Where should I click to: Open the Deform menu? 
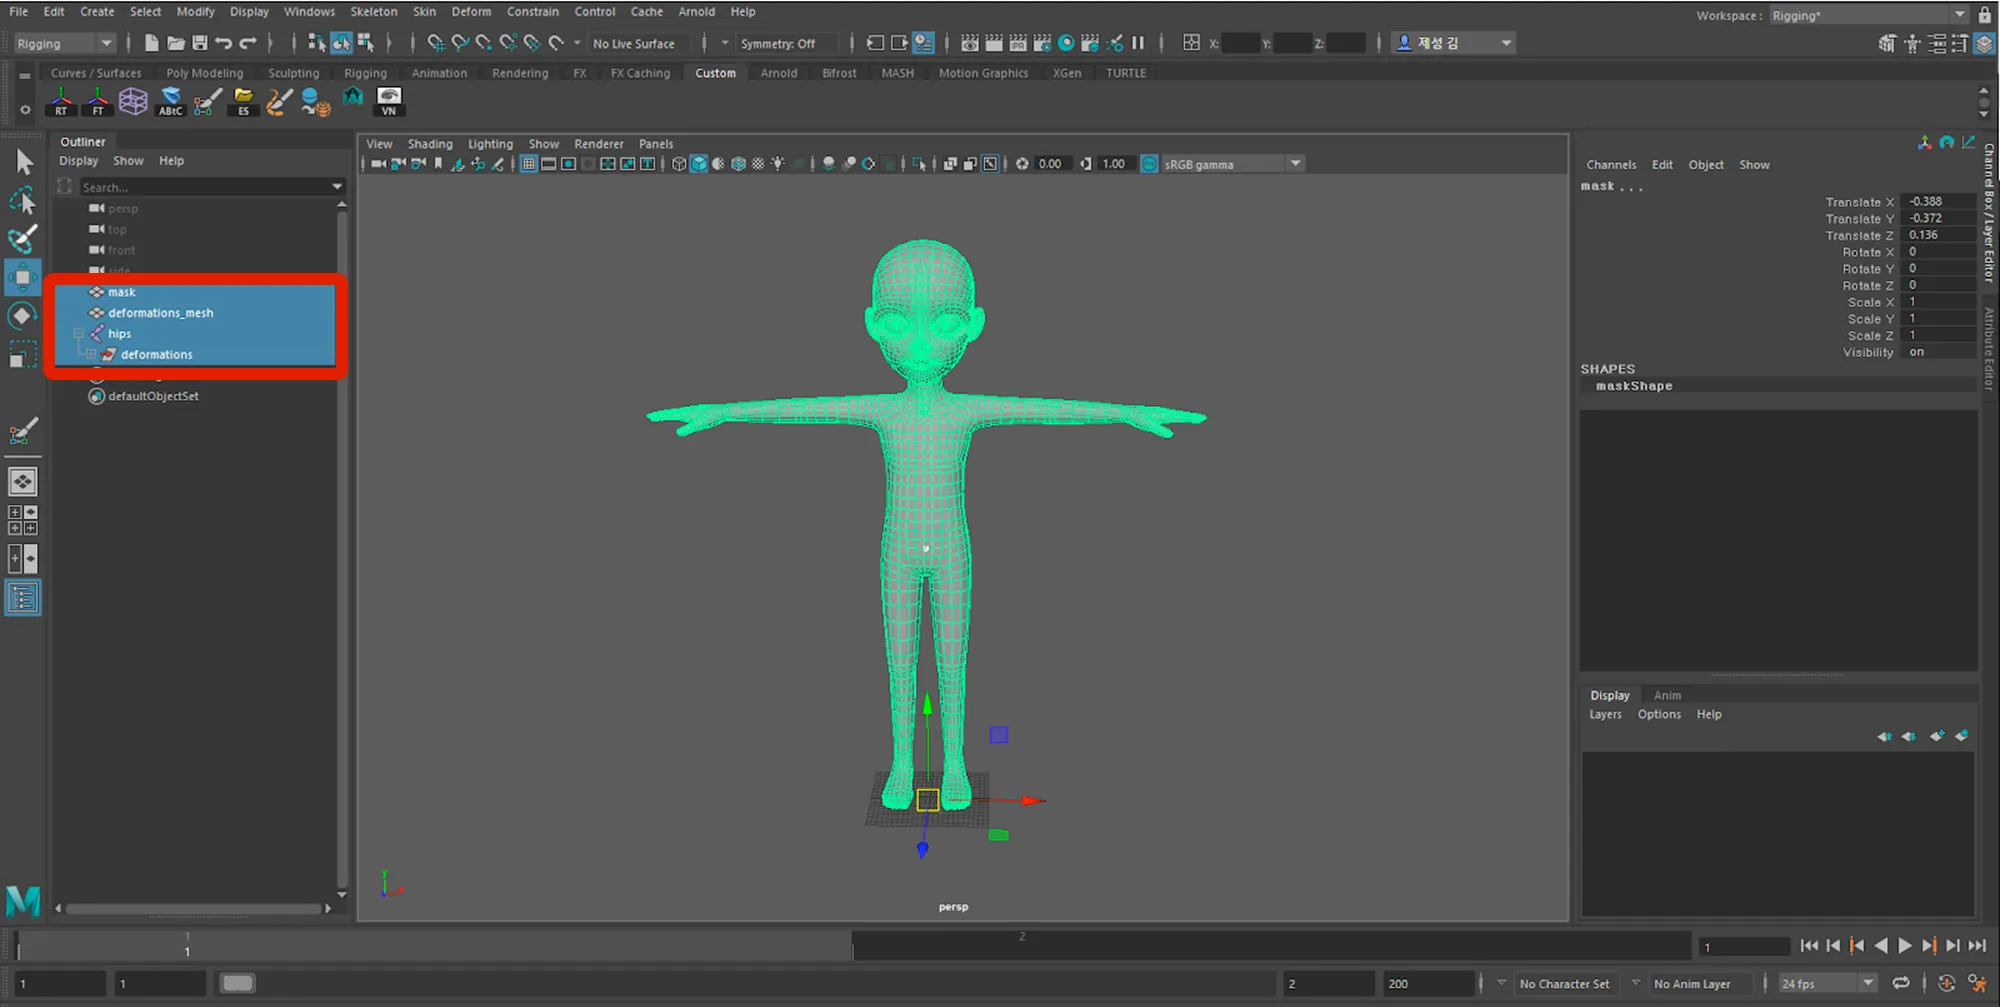(x=471, y=12)
